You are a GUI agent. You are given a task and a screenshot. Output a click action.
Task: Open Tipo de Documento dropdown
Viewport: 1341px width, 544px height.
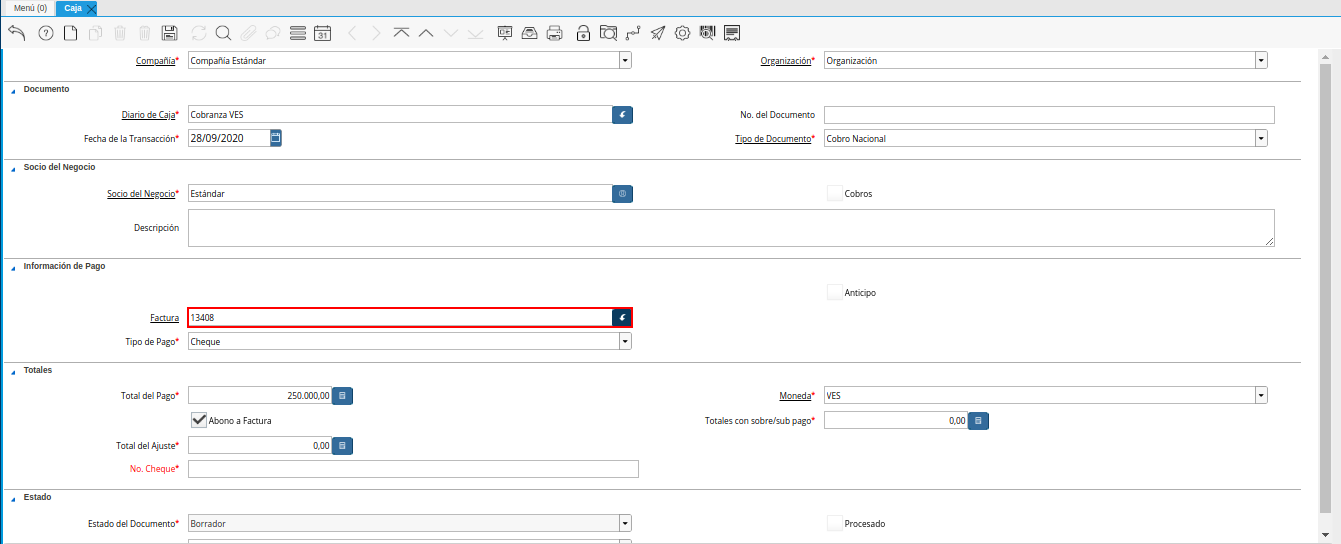(1261, 138)
